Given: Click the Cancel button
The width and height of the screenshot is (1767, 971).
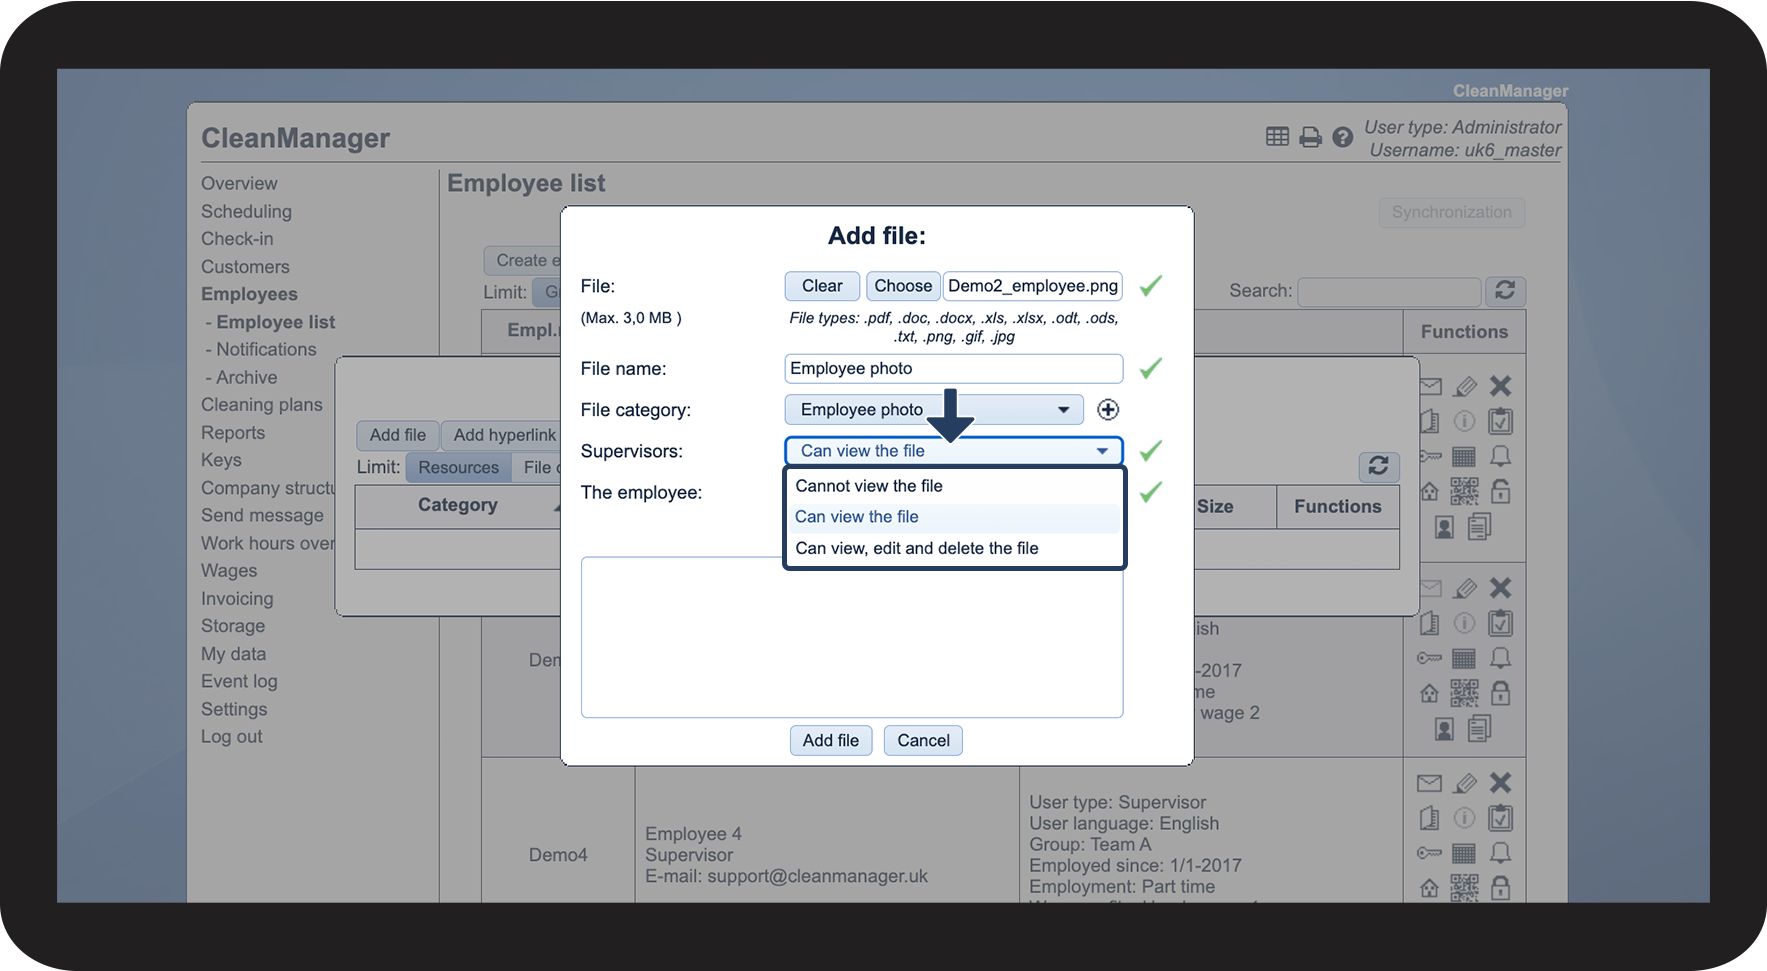Looking at the screenshot, I should pos(923,740).
